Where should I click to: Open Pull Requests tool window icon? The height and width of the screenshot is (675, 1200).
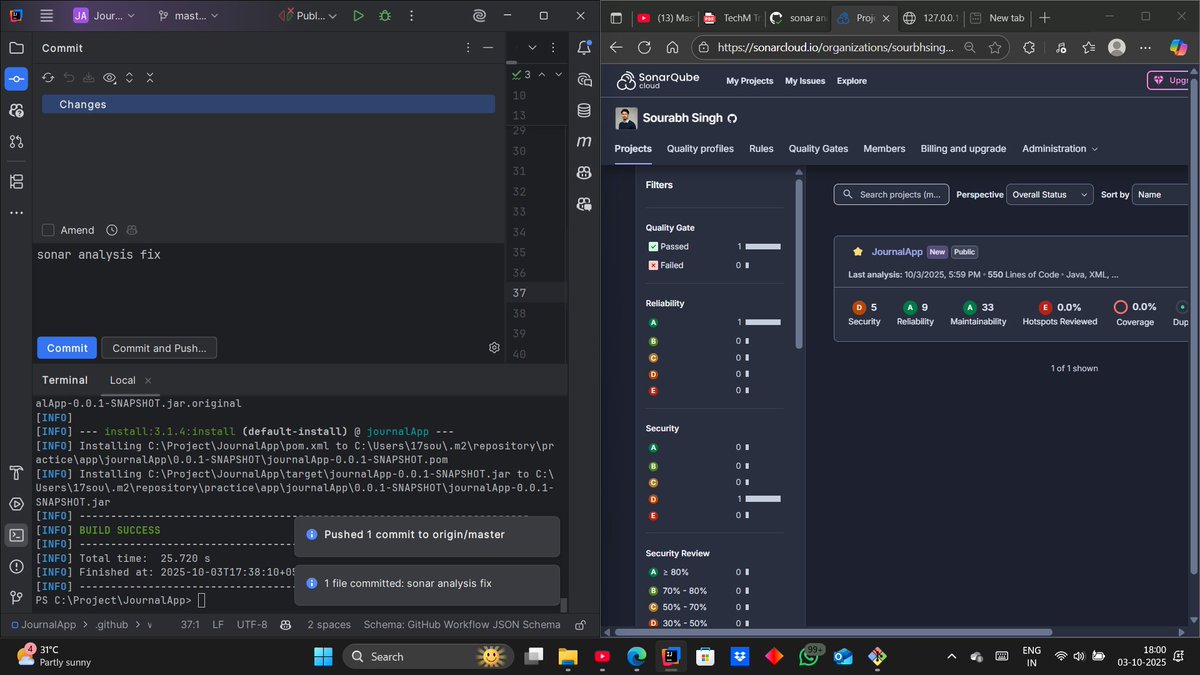[16, 142]
